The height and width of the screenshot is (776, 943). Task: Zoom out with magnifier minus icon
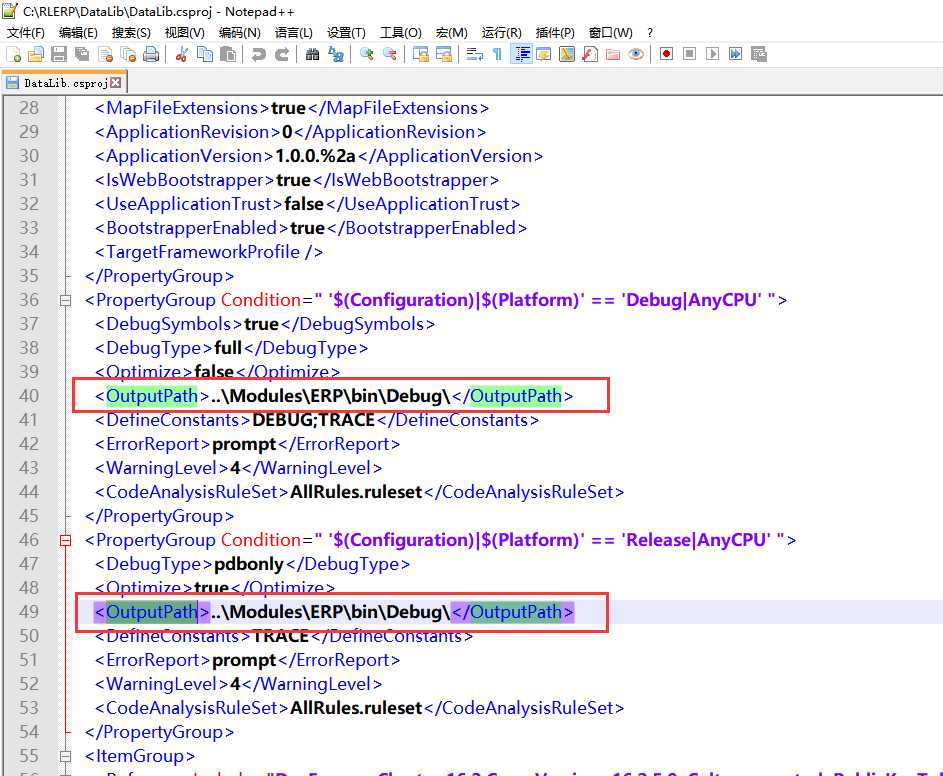pyautogui.click(x=390, y=55)
